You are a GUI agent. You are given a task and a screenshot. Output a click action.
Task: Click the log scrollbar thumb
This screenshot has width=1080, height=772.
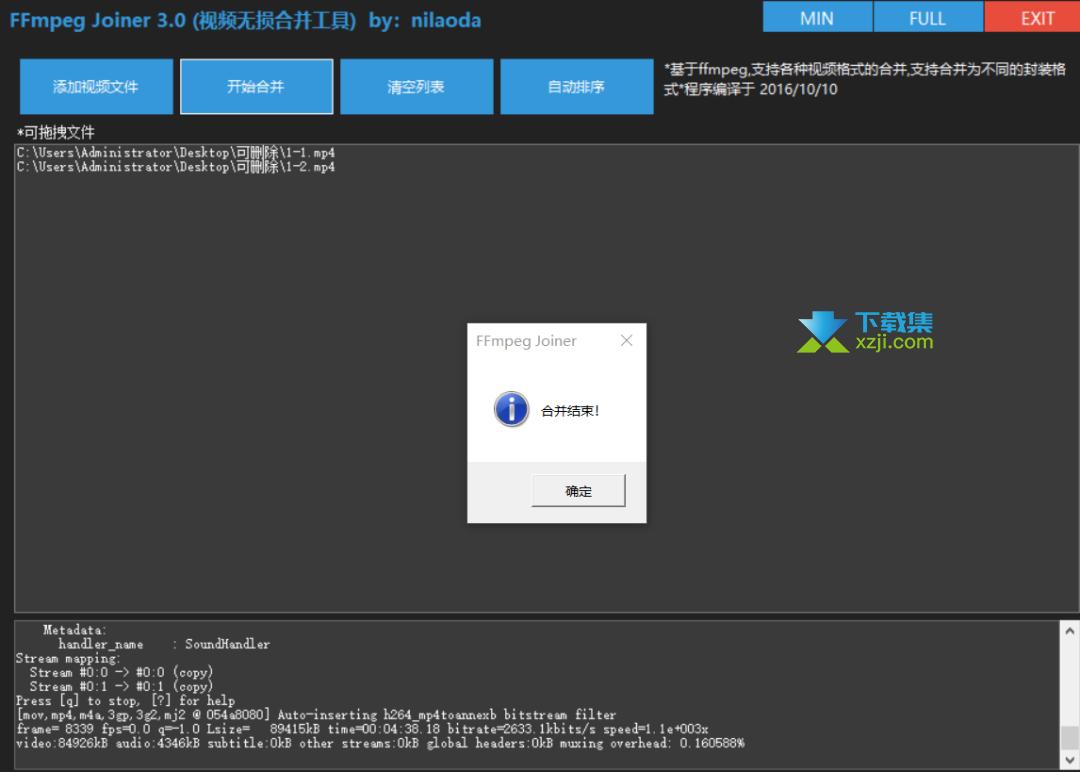[1070, 738]
